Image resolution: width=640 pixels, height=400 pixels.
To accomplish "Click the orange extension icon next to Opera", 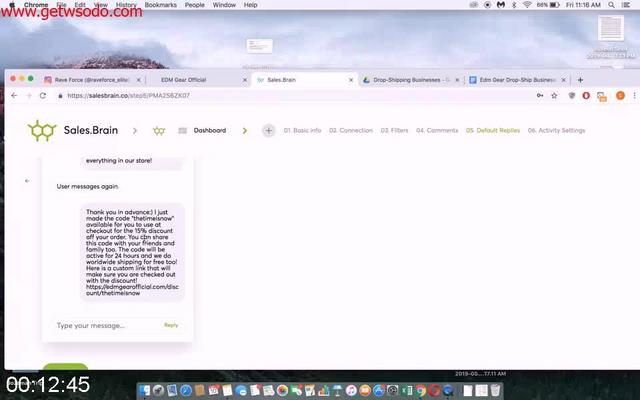I will coord(602,96).
